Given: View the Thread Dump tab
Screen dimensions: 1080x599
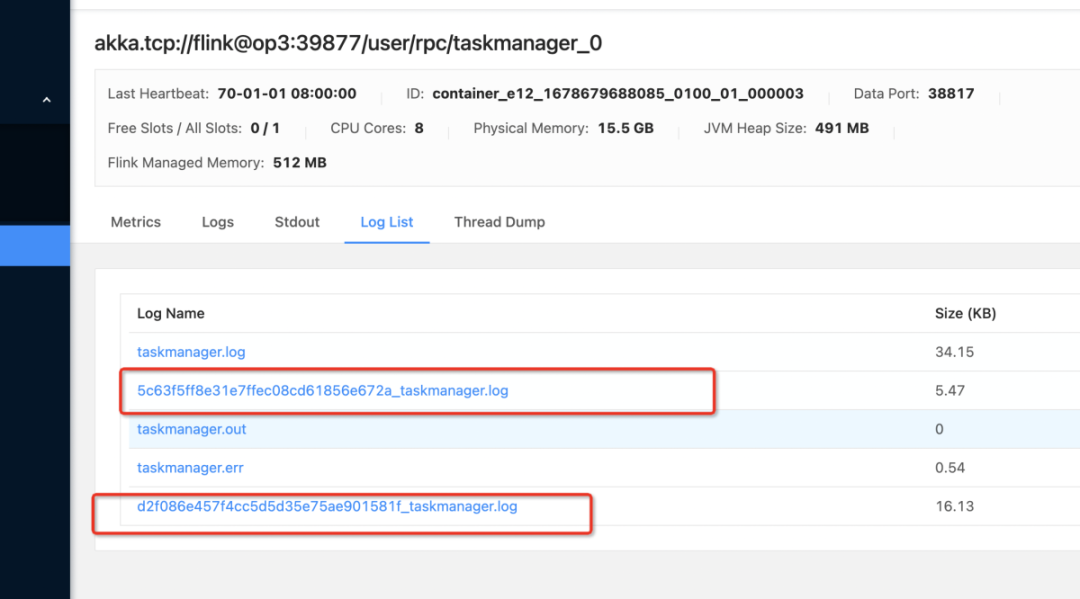Looking at the screenshot, I should pyautogui.click(x=499, y=222).
